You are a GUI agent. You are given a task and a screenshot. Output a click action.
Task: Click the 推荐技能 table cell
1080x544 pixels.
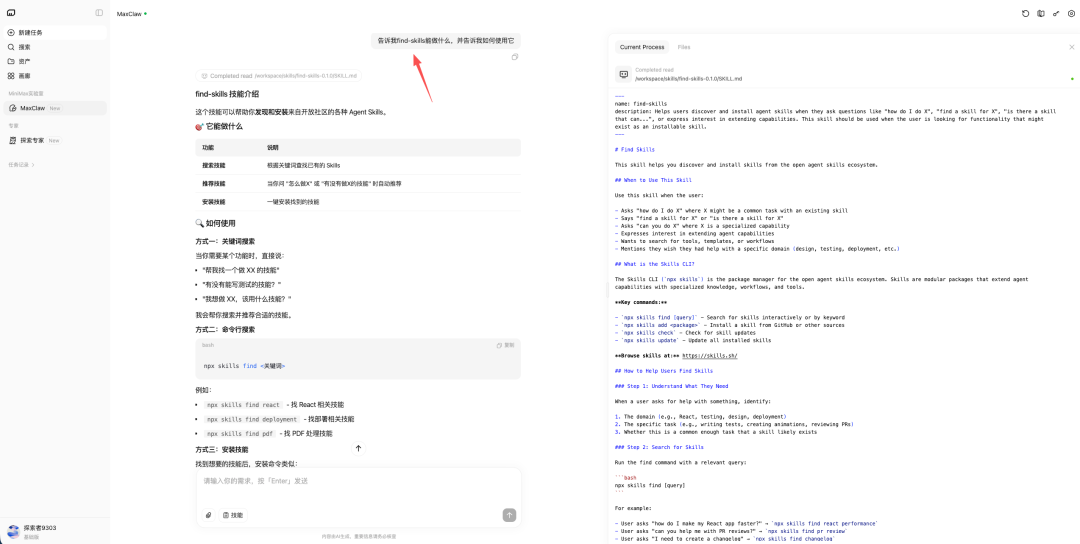pyautogui.click(x=214, y=184)
